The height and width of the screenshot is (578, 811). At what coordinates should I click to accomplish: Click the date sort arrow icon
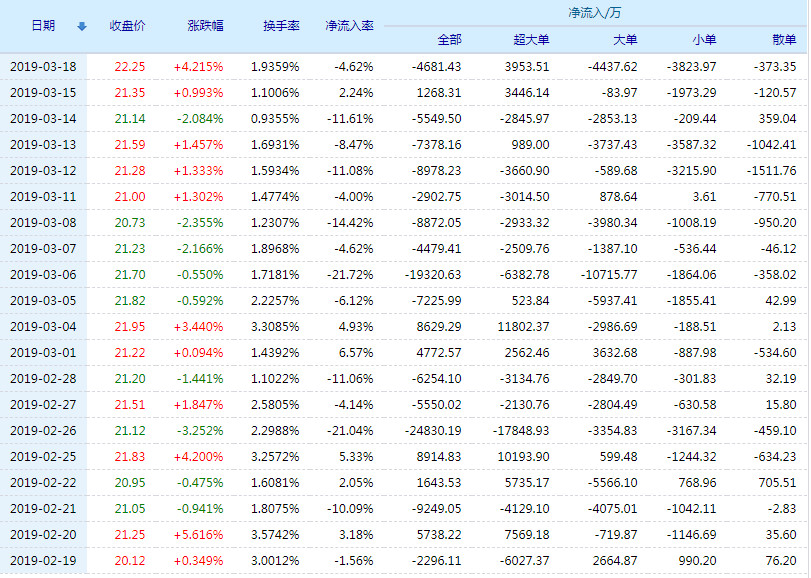pos(82,27)
